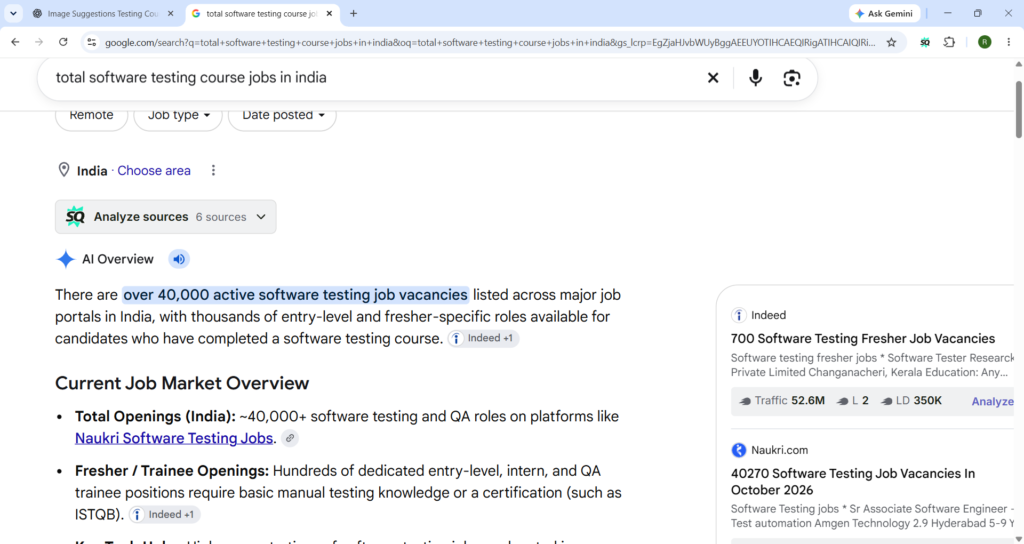Click the link icon after Naukri Software Testing Jobs

tap(290, 438)
